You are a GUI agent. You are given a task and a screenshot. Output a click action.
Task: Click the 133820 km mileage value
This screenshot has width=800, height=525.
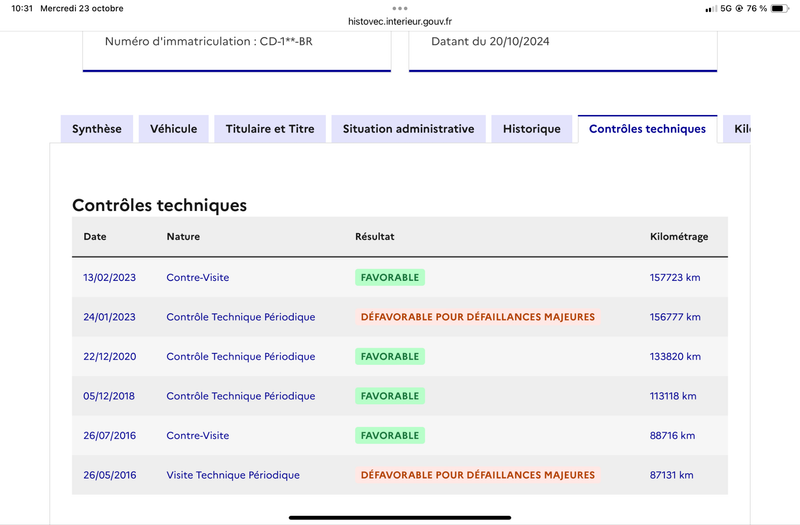[x=675, y=356]
